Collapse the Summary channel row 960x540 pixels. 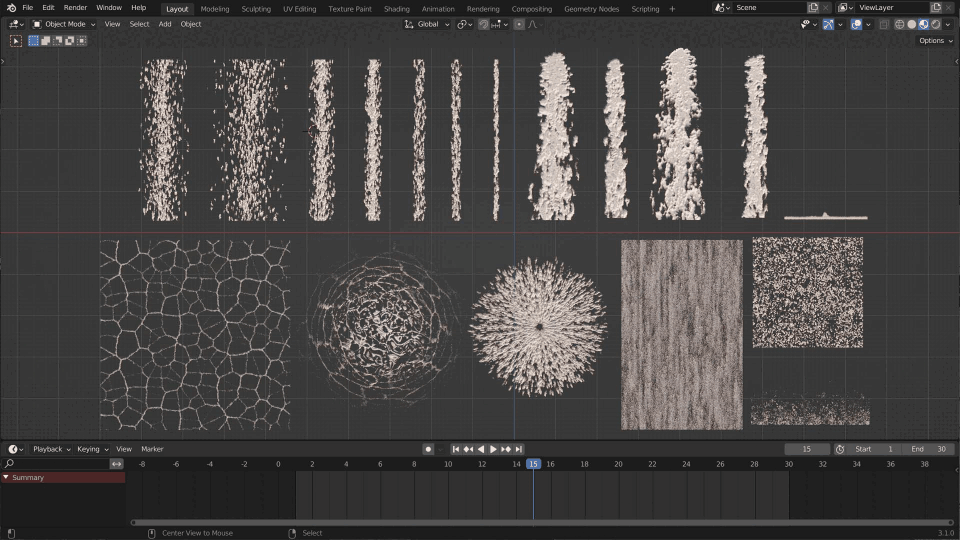coord(6,478)
